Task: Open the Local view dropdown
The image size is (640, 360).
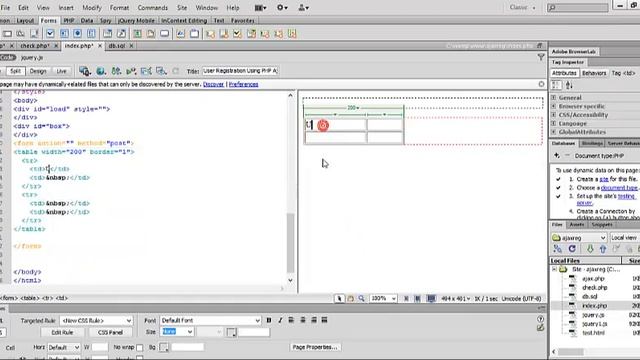Action: pos(624,238)
